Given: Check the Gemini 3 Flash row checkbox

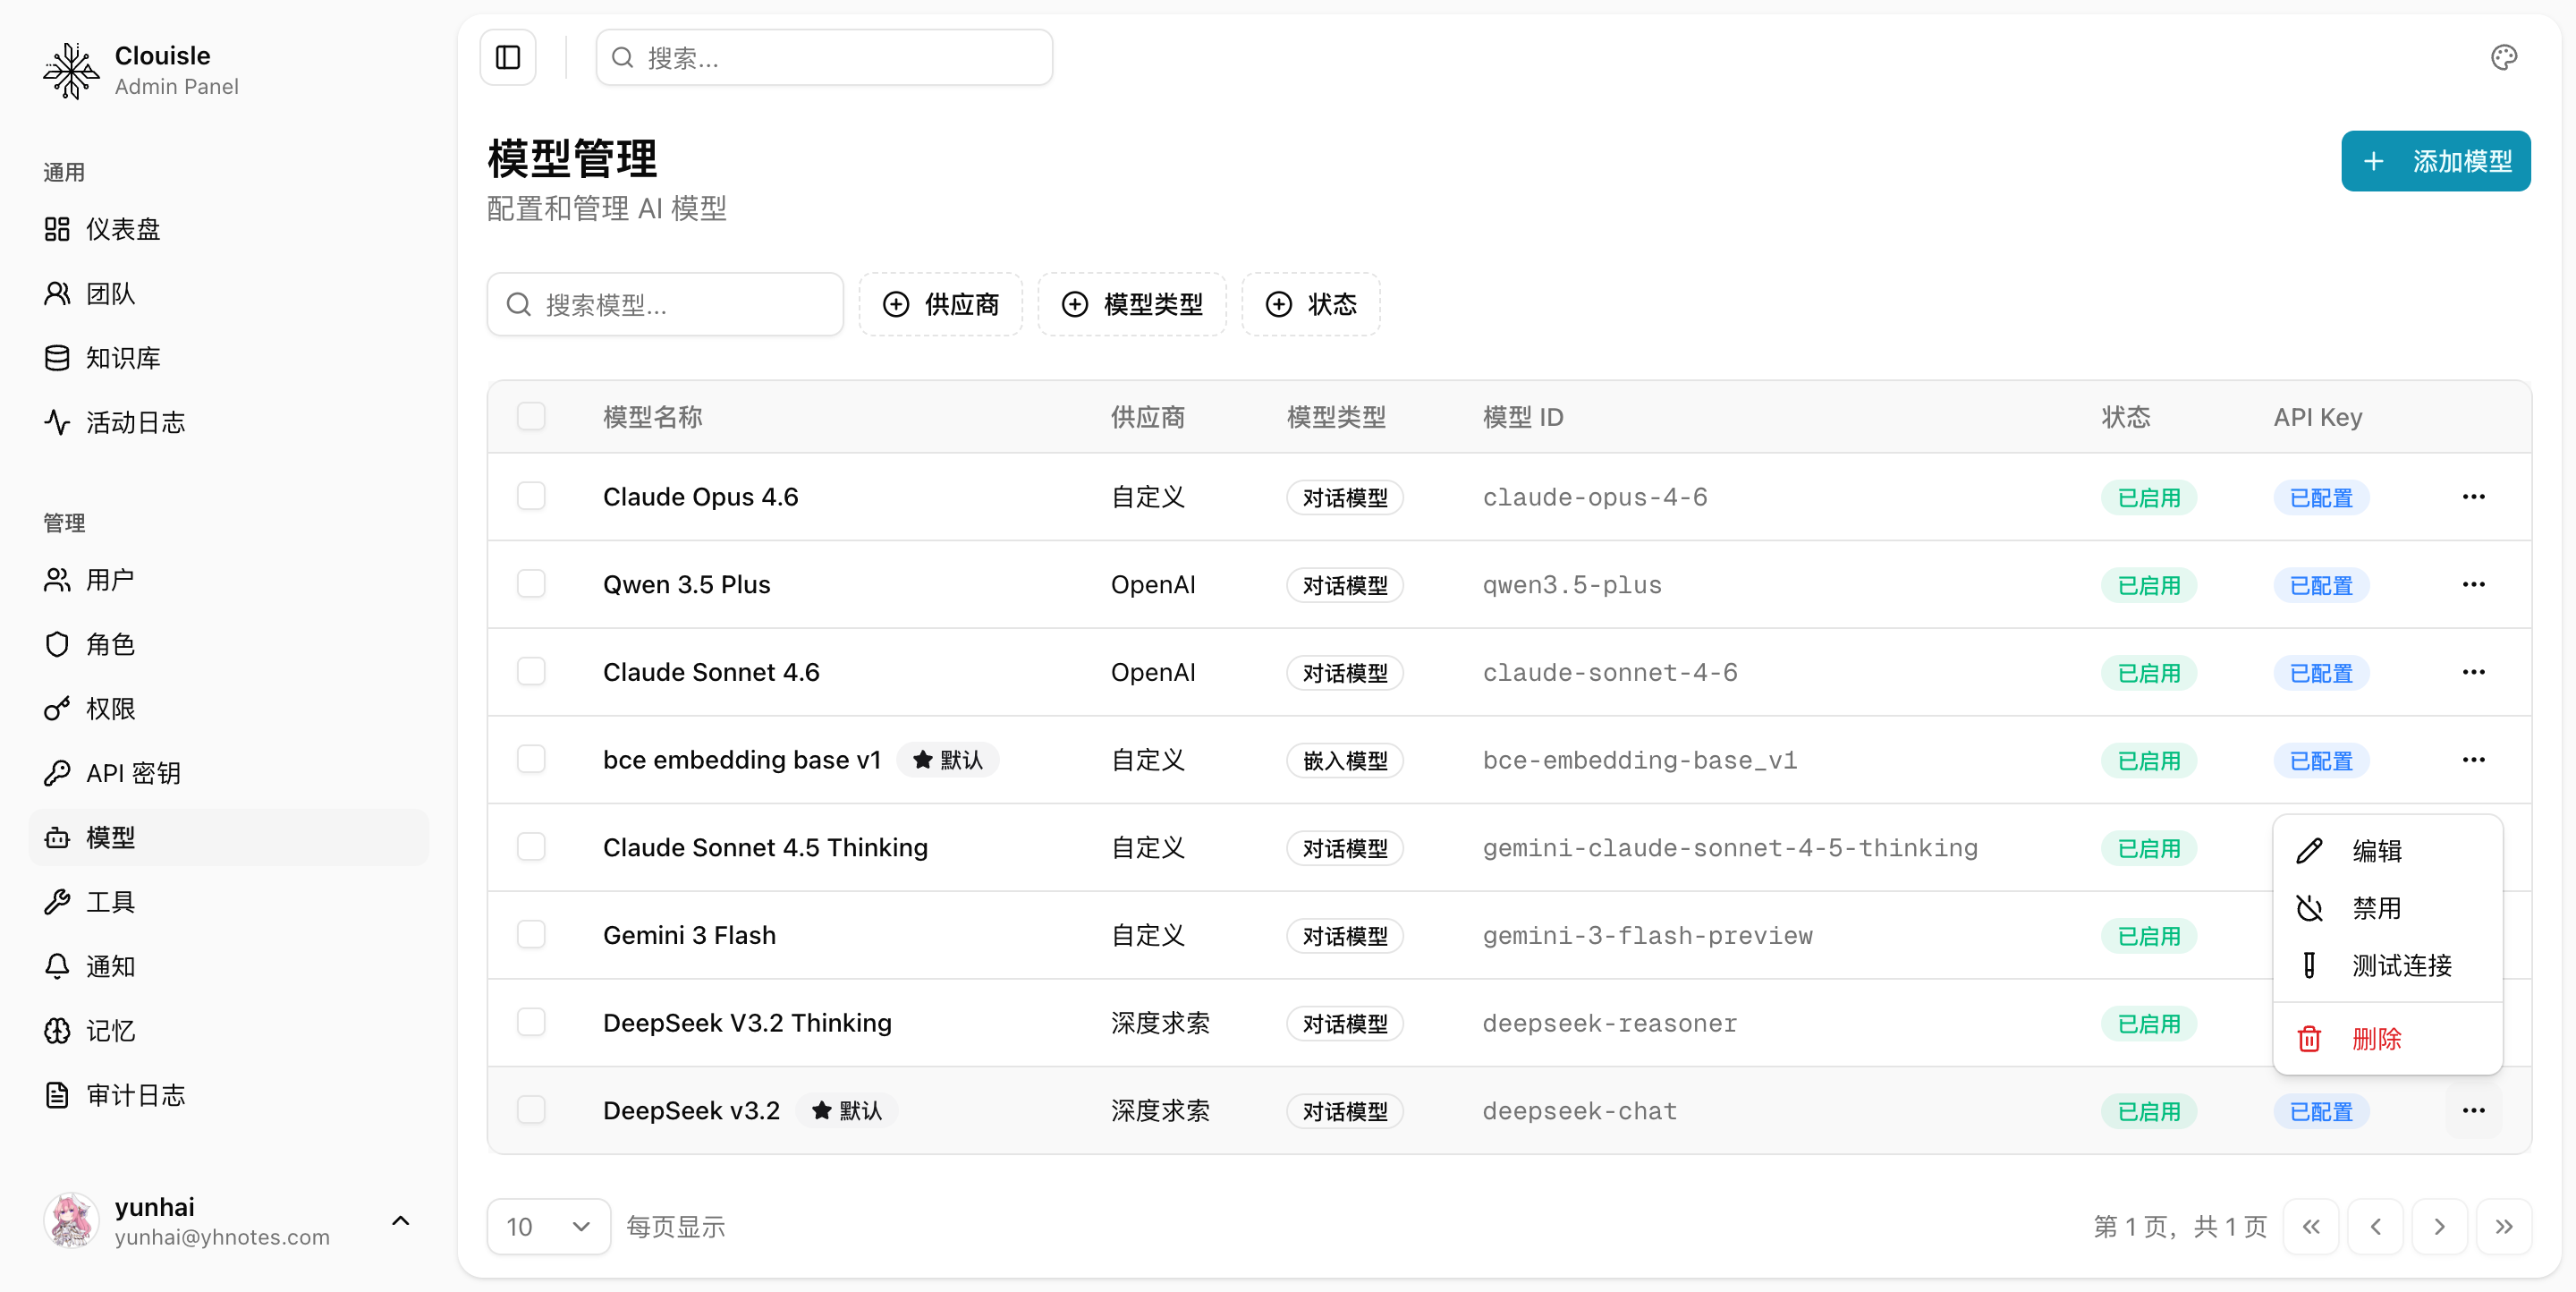Looking at the screenshot, I should [x=531, y=935].
